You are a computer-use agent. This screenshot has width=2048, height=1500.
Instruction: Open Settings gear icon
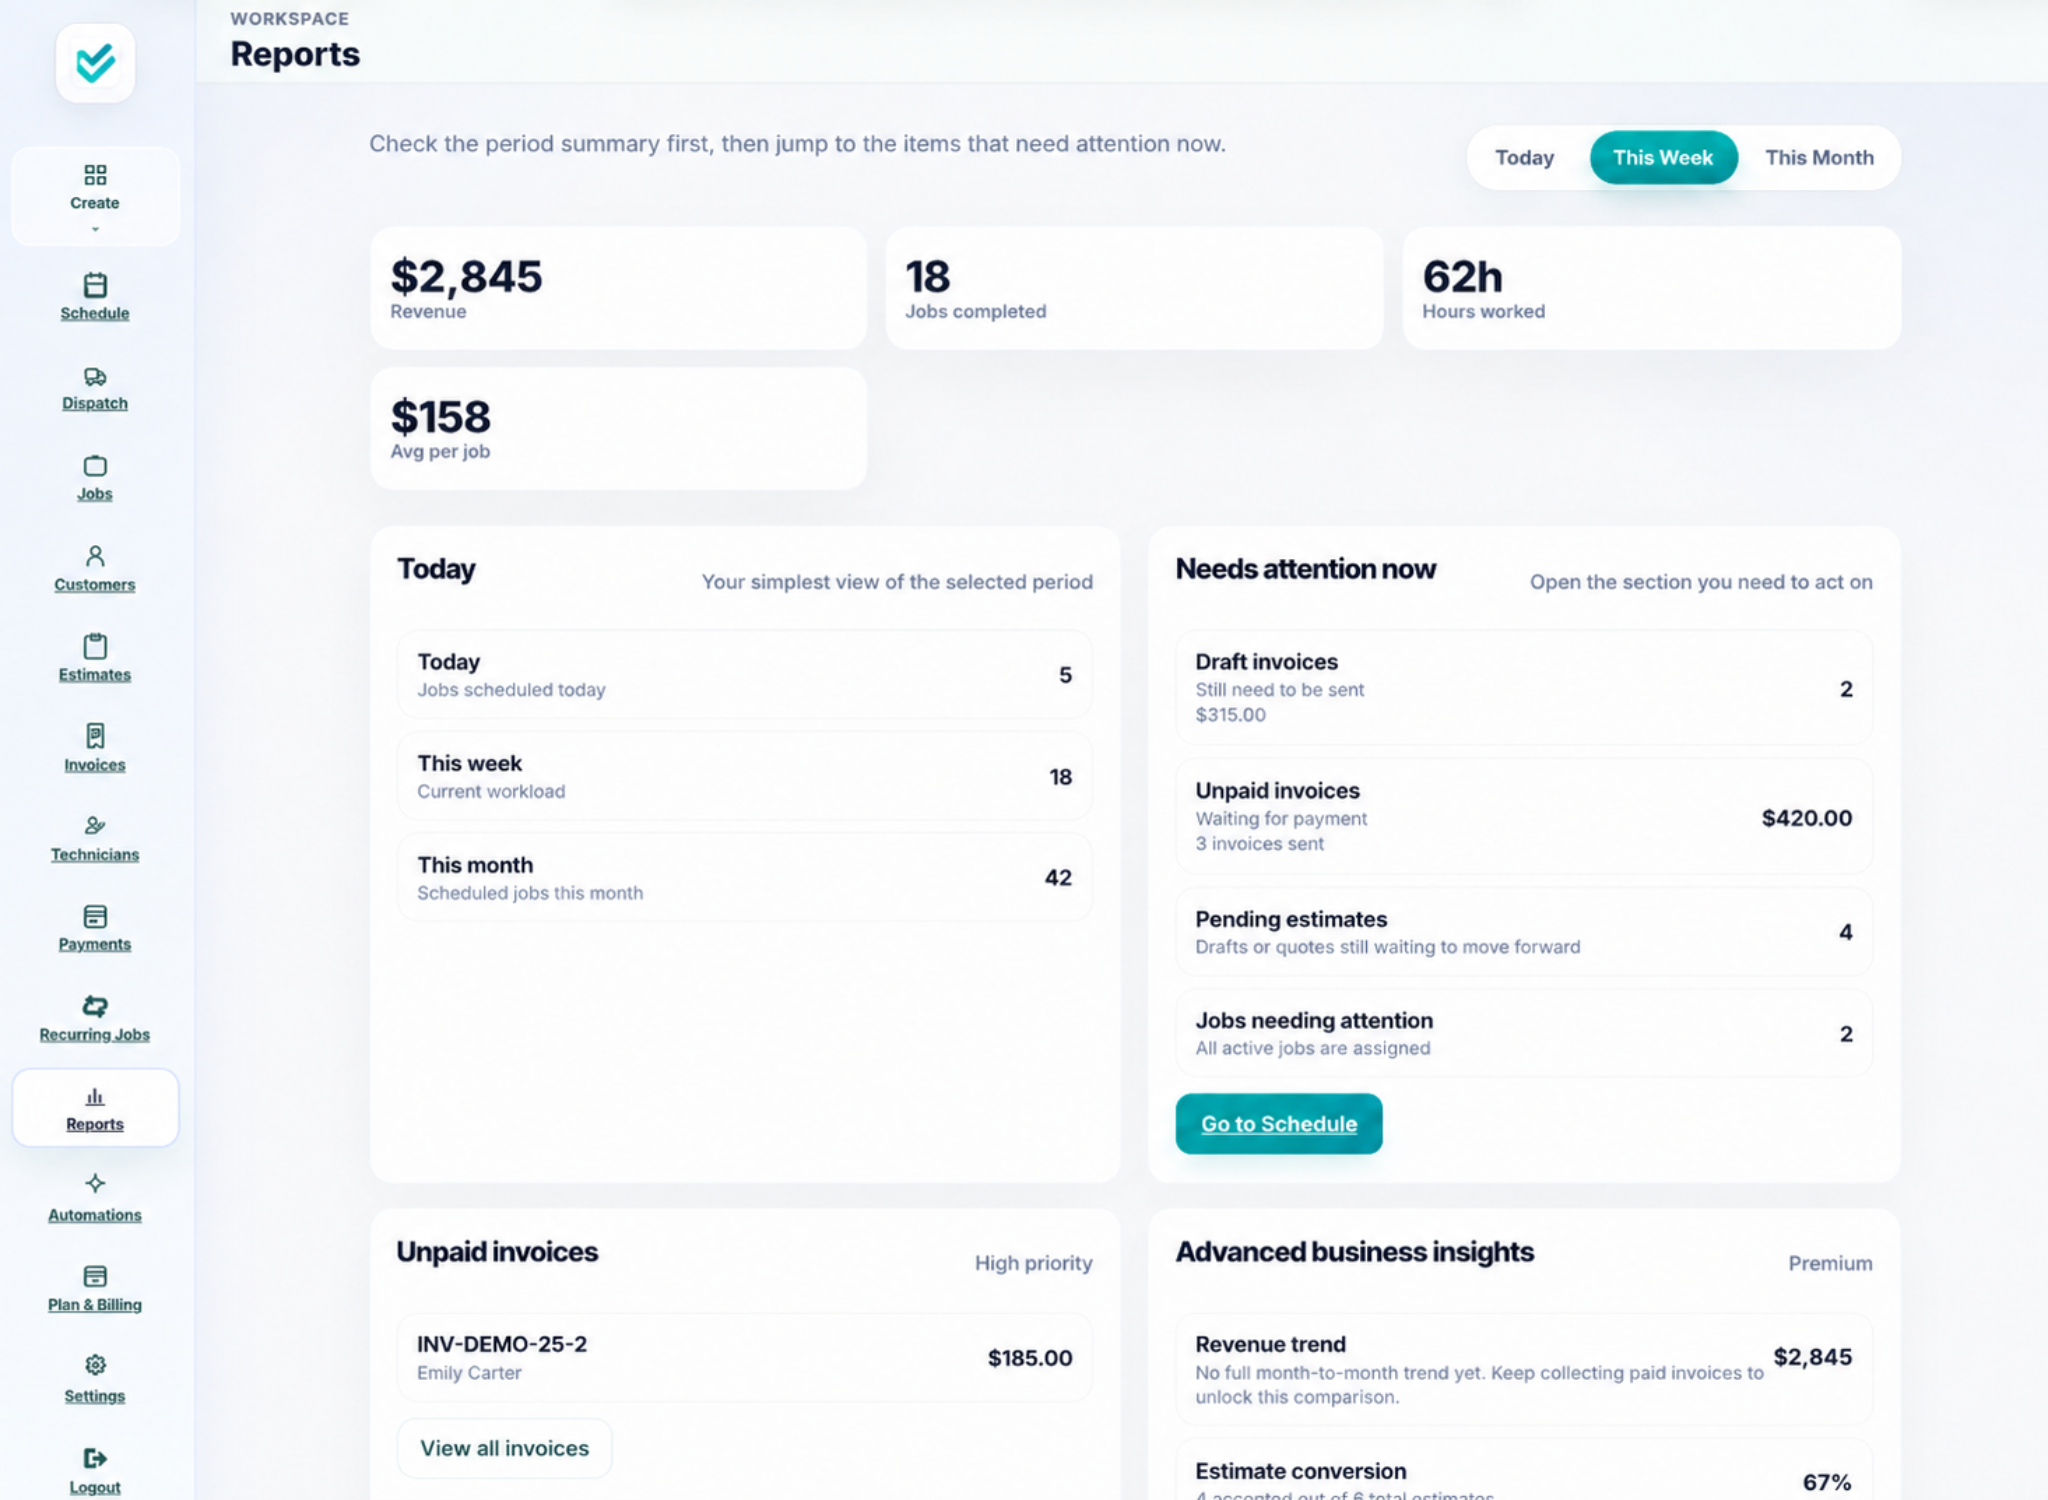tap(95, 1365)
